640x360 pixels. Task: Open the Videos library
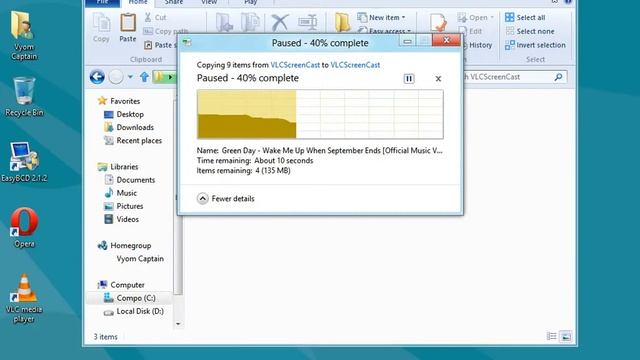point(122,219)
